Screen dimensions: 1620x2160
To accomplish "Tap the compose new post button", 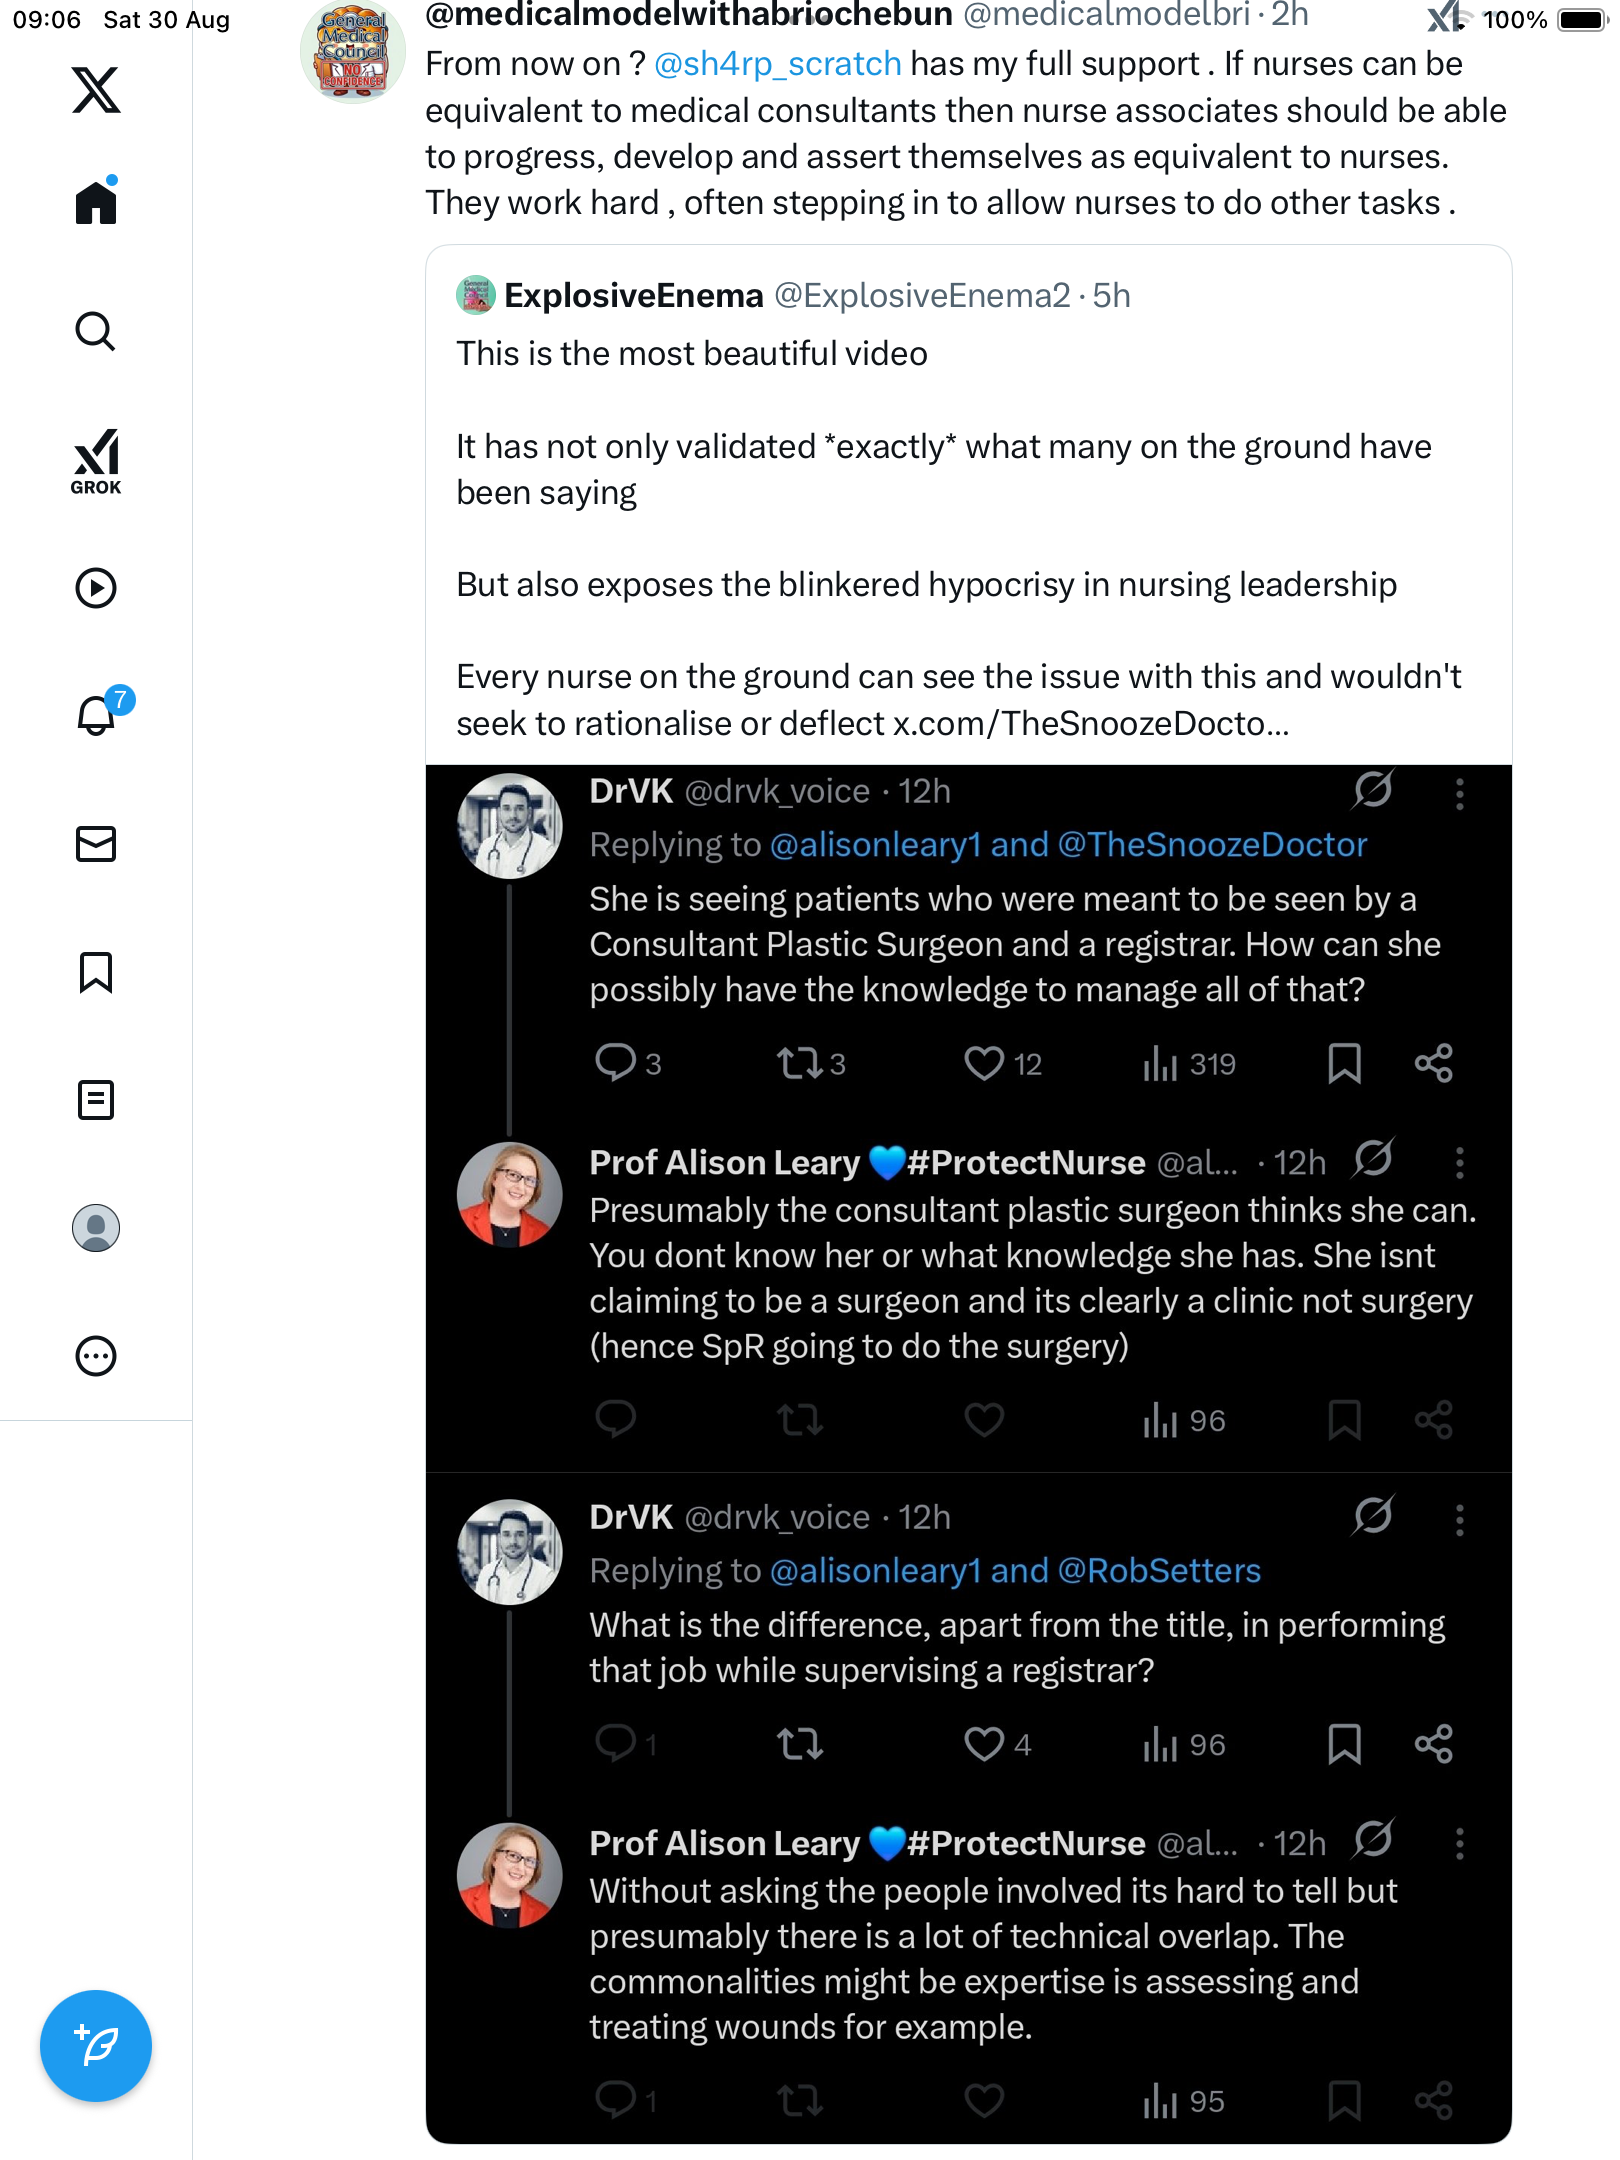I will (x=96, y=2046).
